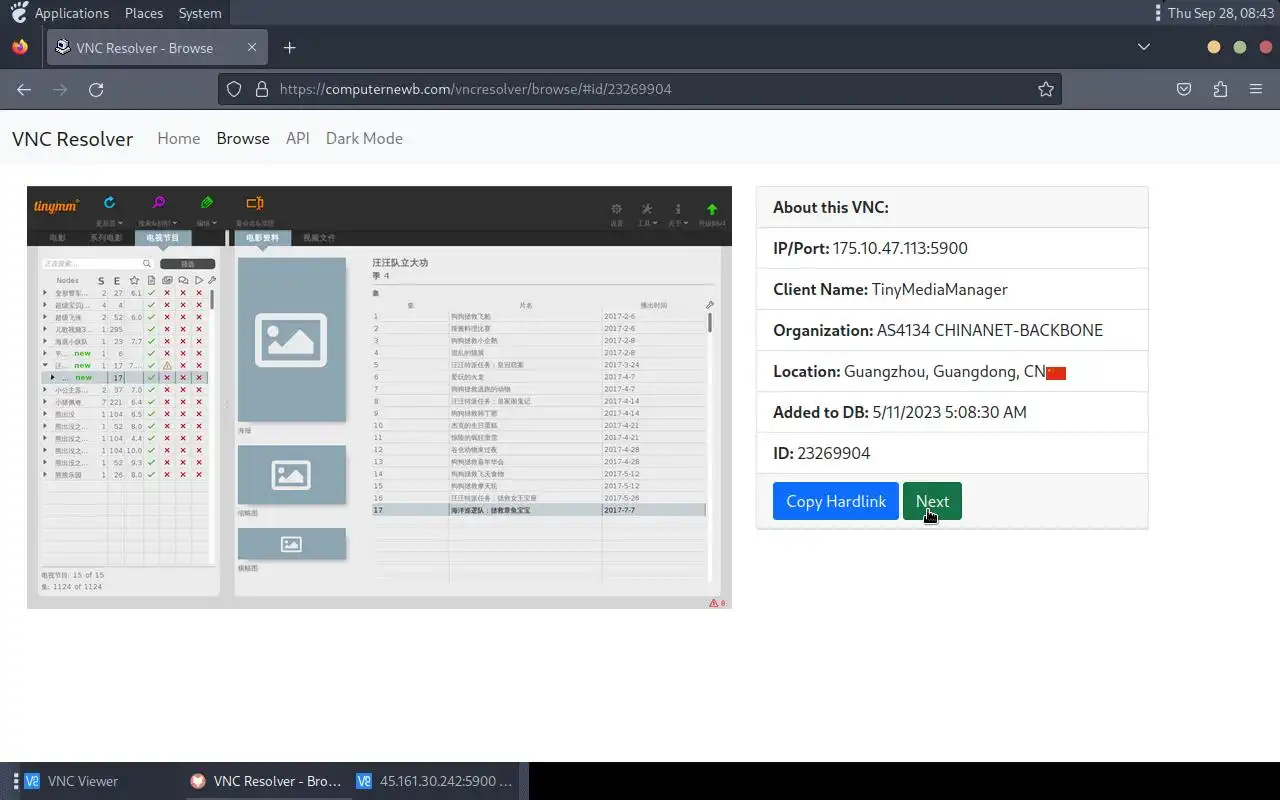Open the Save to Pocket icon
Image resolution: width=1280 pixels, height=800 pixels.
pyautogui.click(x=1184, y=89)
